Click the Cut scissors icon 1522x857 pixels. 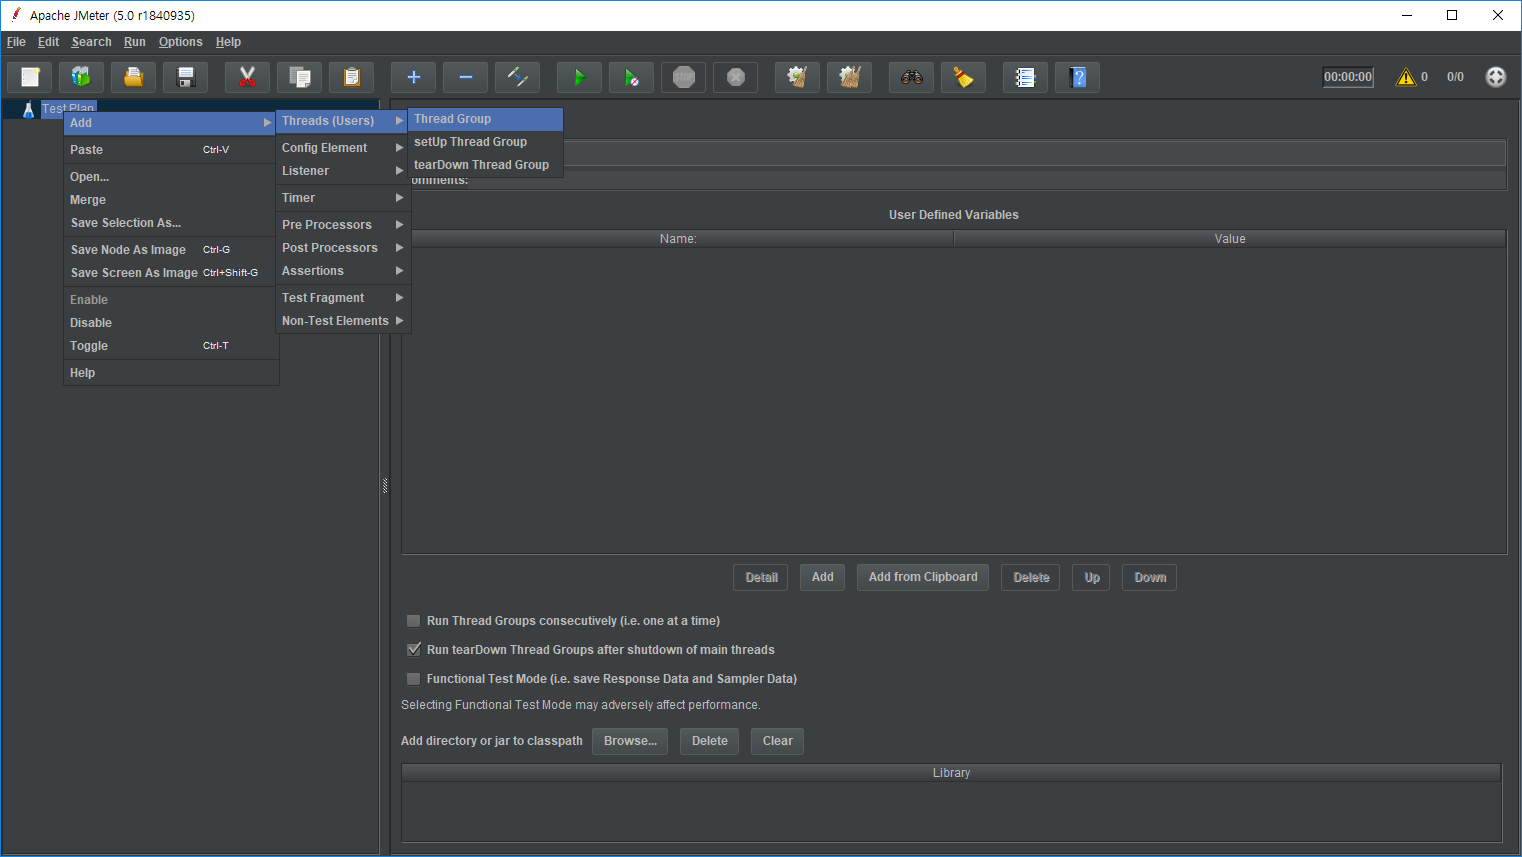click(248, 77)
